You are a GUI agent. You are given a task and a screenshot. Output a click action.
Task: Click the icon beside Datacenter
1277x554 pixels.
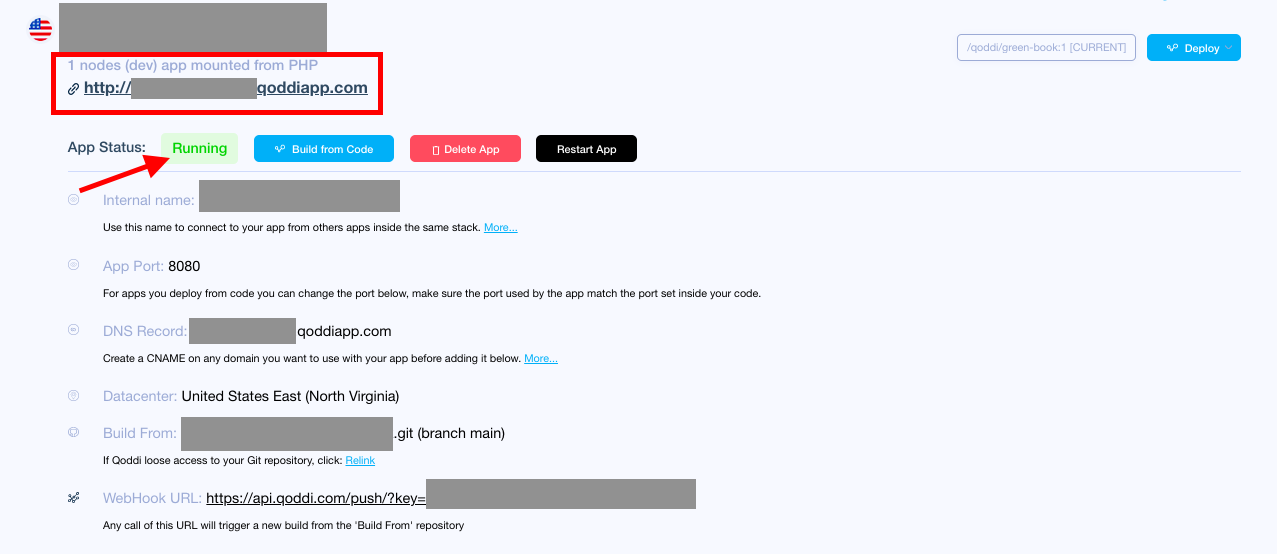pos(73,395)
